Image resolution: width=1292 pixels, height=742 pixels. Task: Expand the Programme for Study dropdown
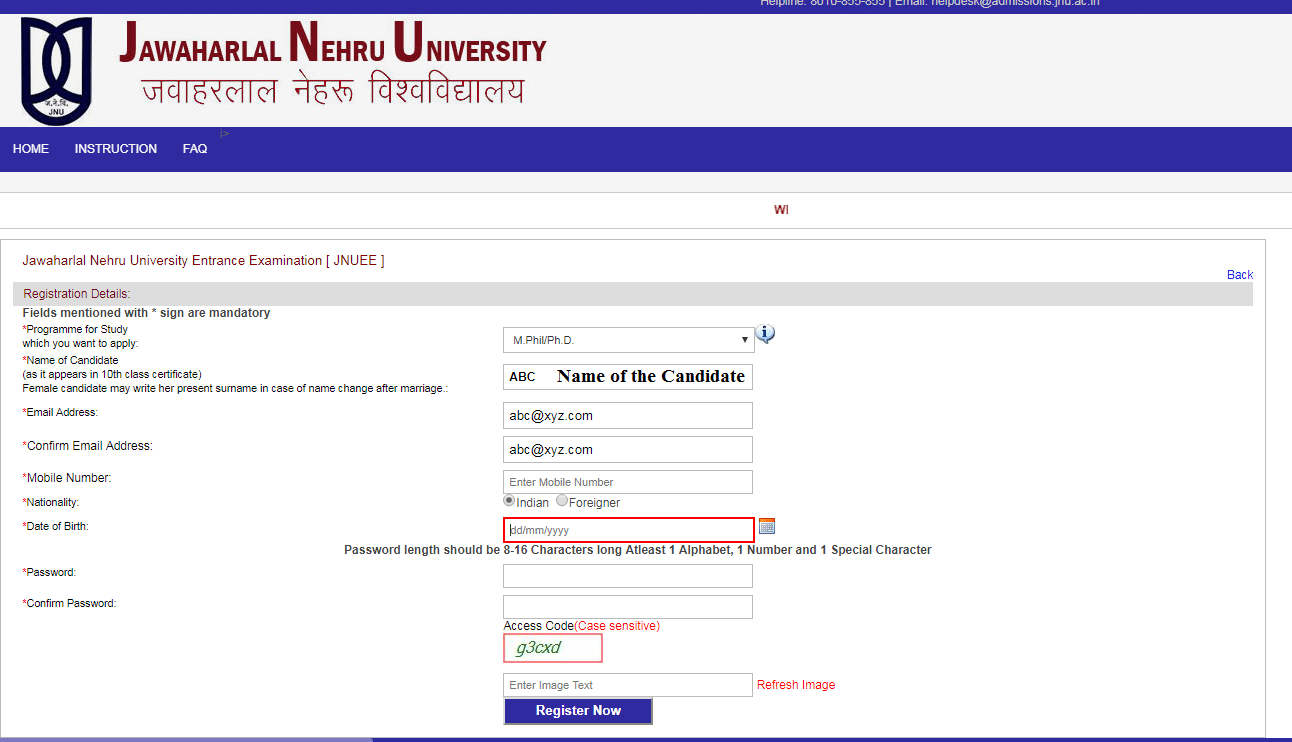pyautogui.click(x=628, y=340)
